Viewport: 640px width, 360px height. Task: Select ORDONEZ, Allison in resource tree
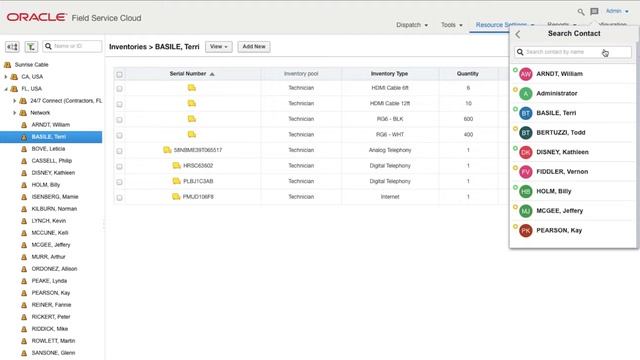coord(54,269)
